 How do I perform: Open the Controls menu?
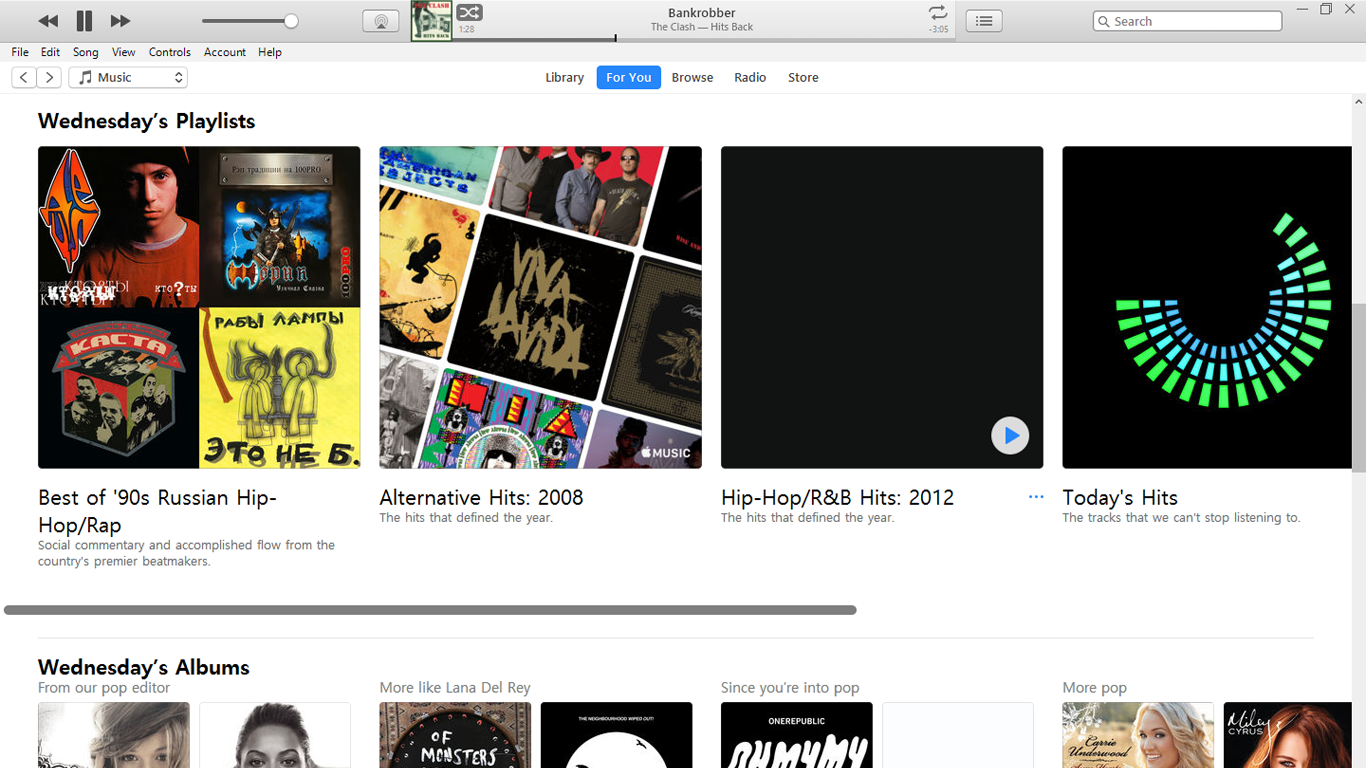point(170,52)
